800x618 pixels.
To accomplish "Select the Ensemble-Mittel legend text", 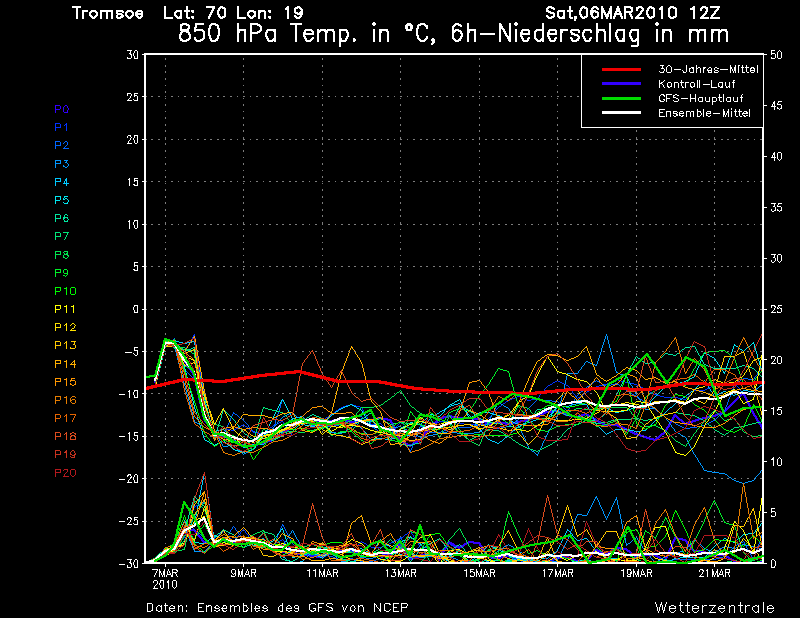I will tap(704, 114).
